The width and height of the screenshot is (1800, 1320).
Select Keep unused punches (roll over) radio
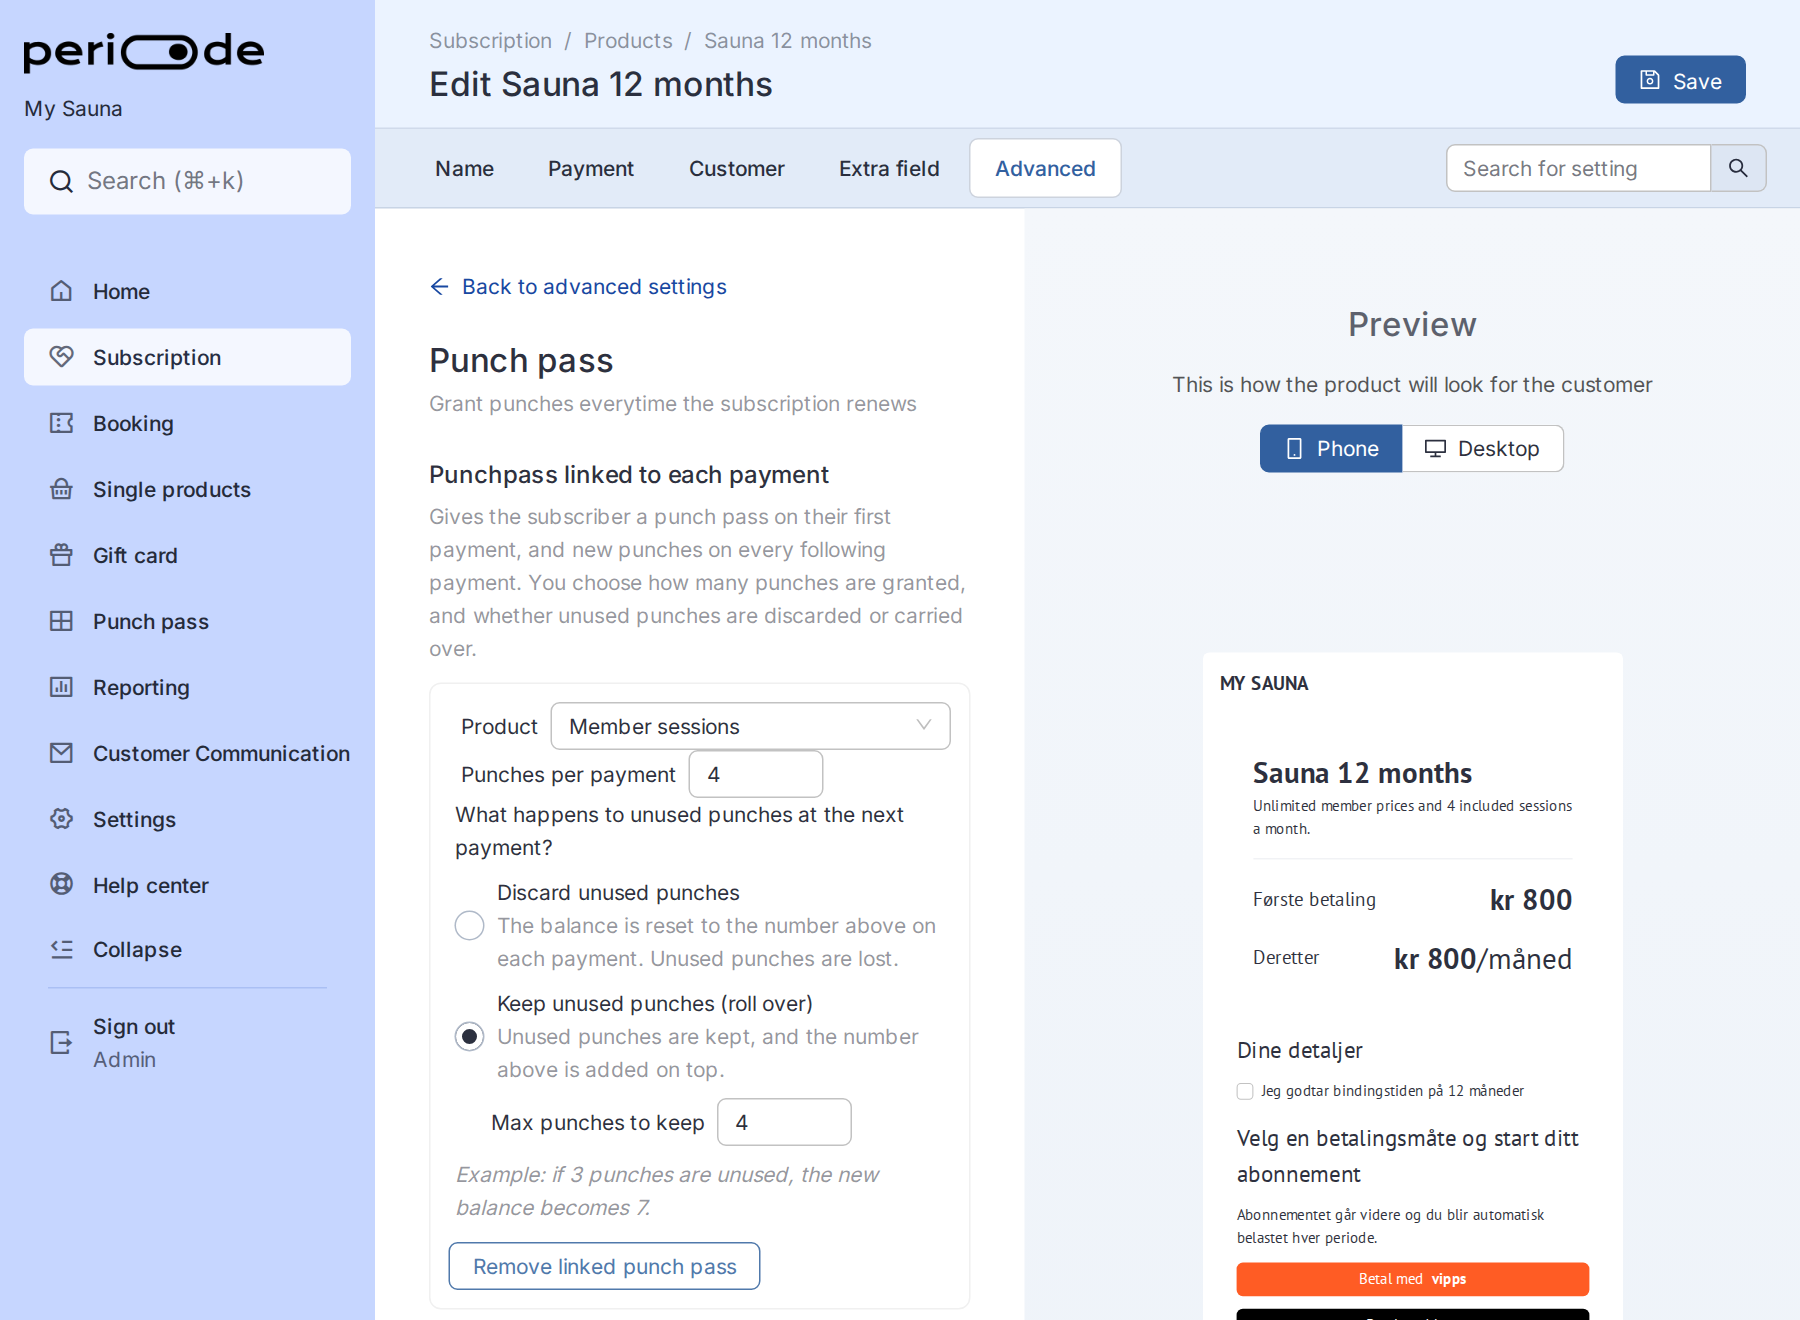469,1036
